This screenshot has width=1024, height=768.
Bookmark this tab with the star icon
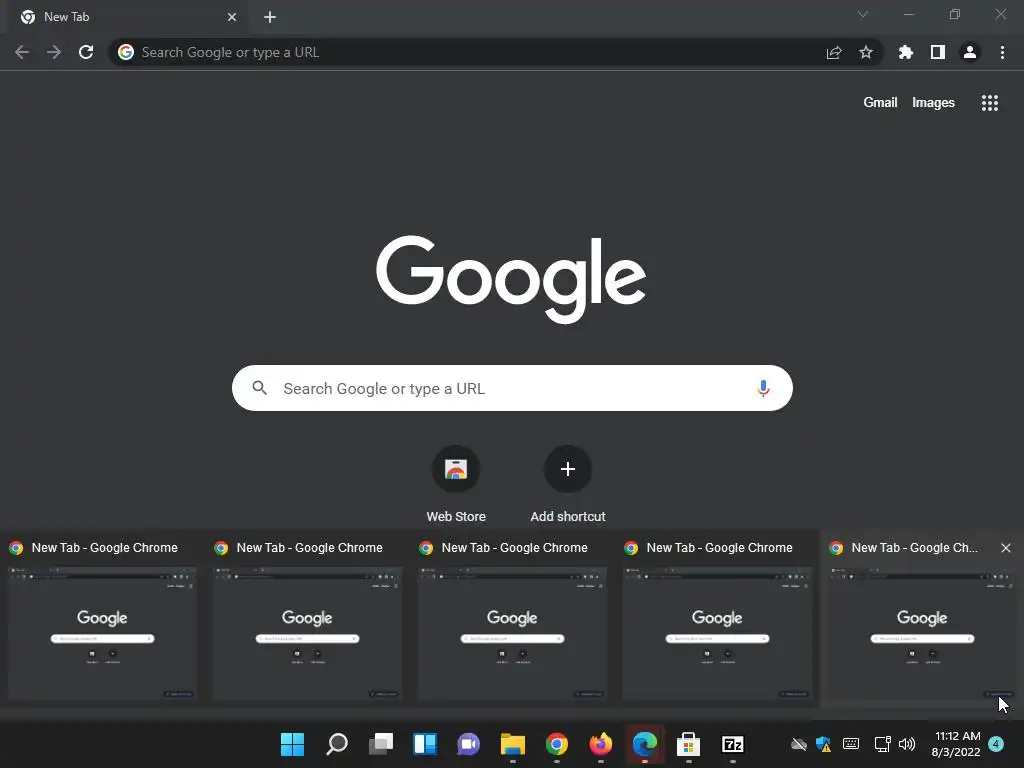click(866, 52)
